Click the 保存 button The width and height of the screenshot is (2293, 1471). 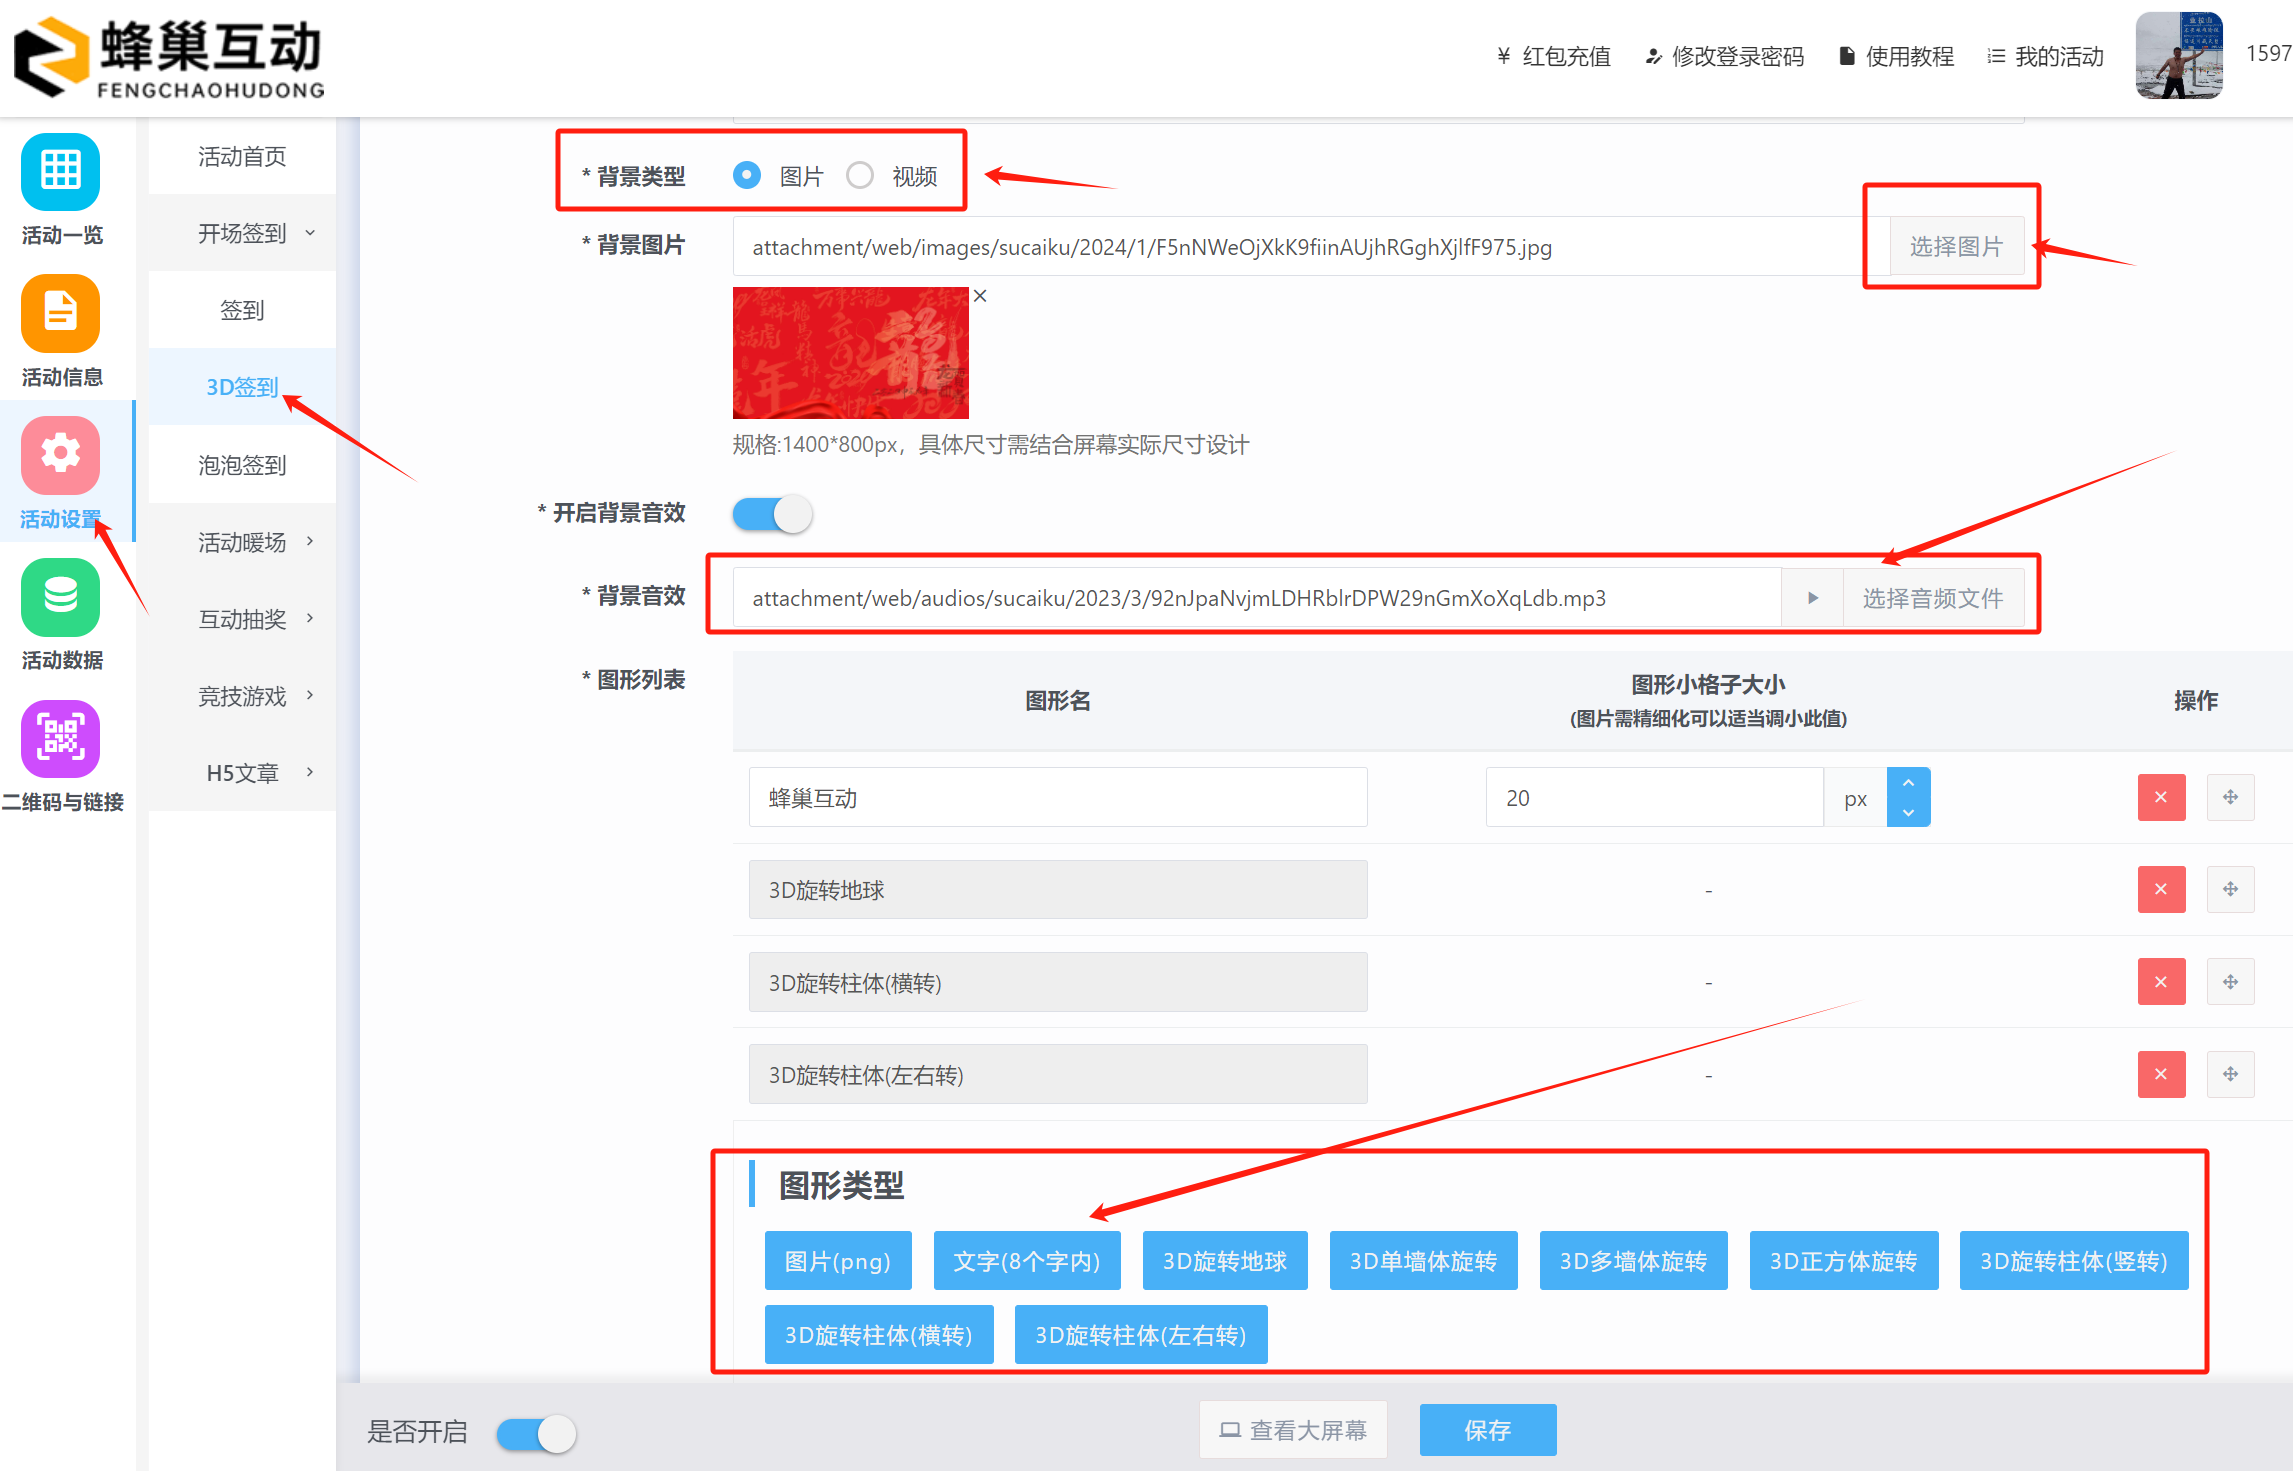[x=1488, y=1430]
